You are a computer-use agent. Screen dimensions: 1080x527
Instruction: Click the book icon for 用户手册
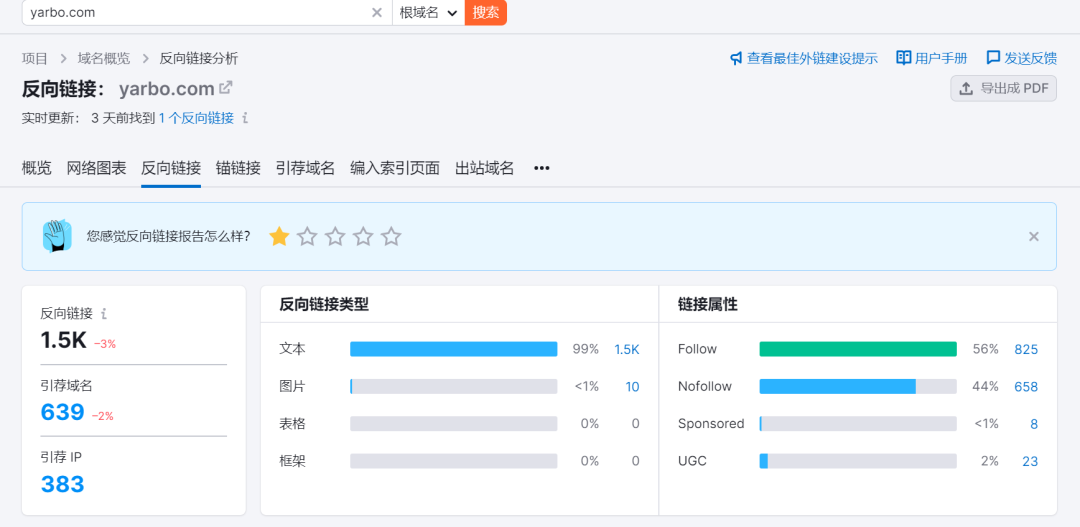click(904, 58)
